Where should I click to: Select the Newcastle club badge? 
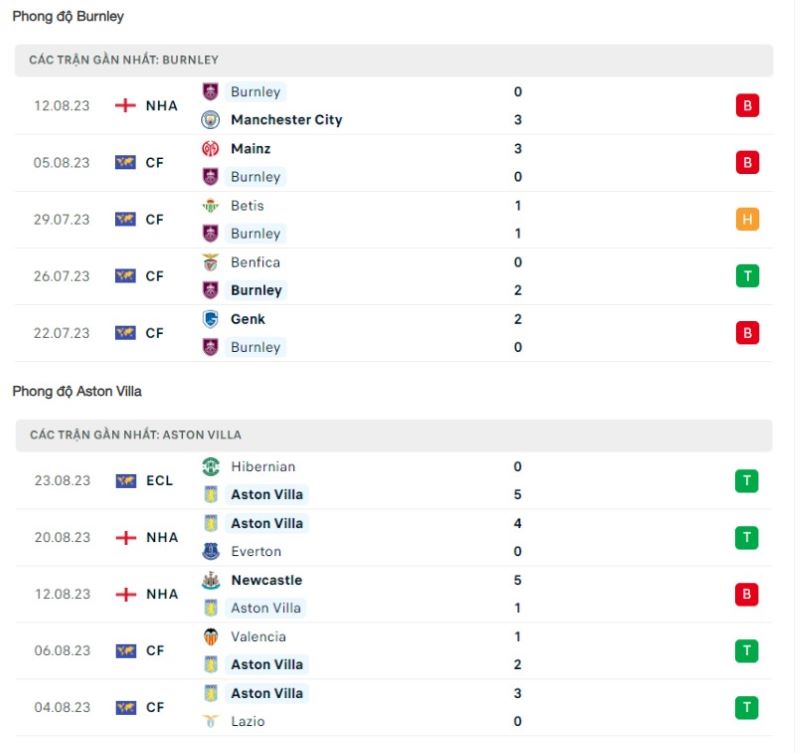pos(212,580)
